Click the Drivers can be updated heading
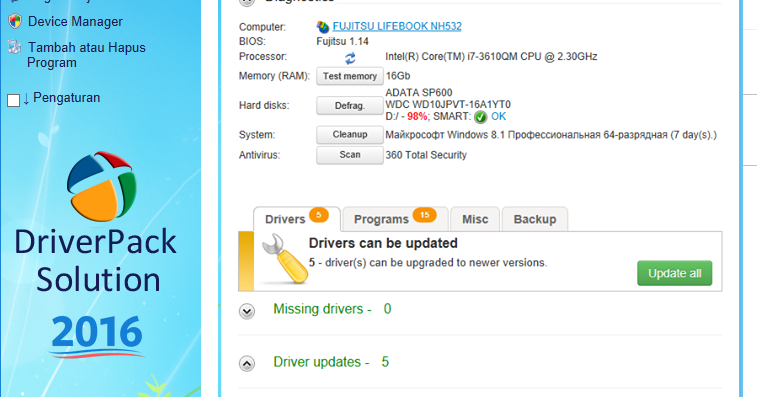 point(383,243)
